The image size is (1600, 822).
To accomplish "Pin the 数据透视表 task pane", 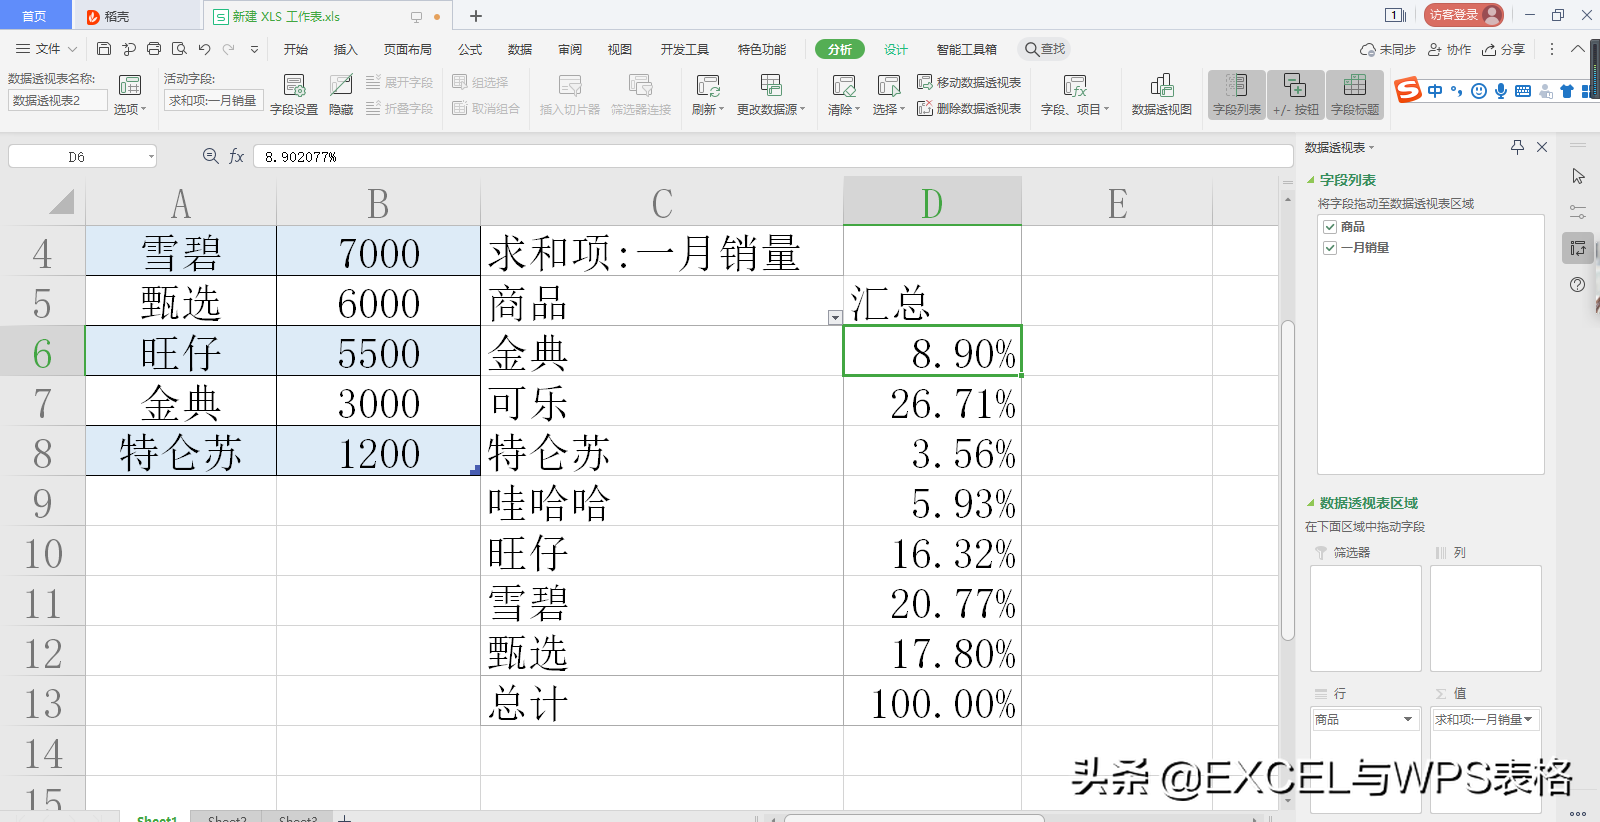I will (x=1517, y=147).
